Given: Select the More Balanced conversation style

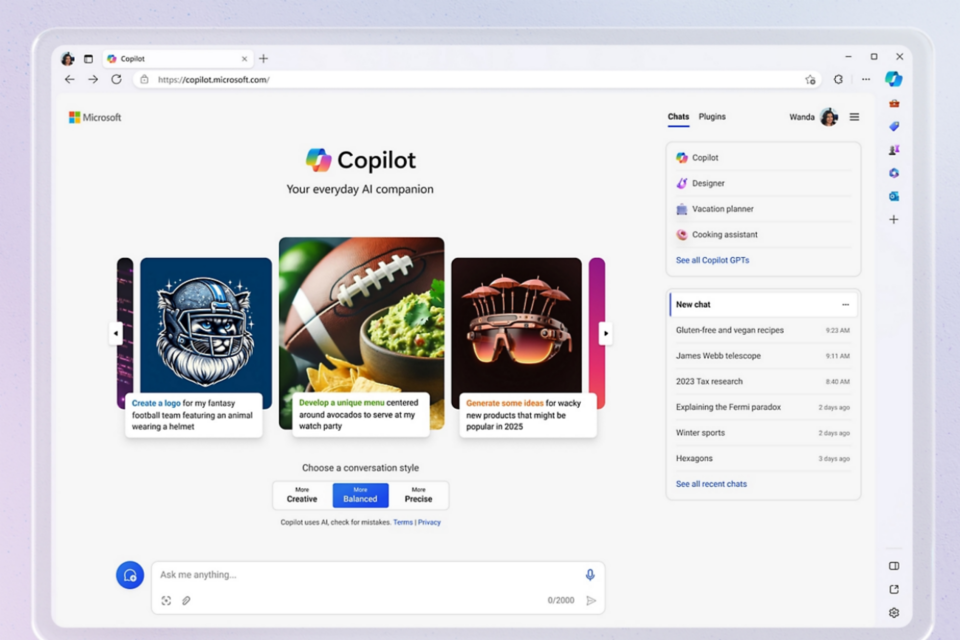Looking at the screenshot, I should coord(360,495).
